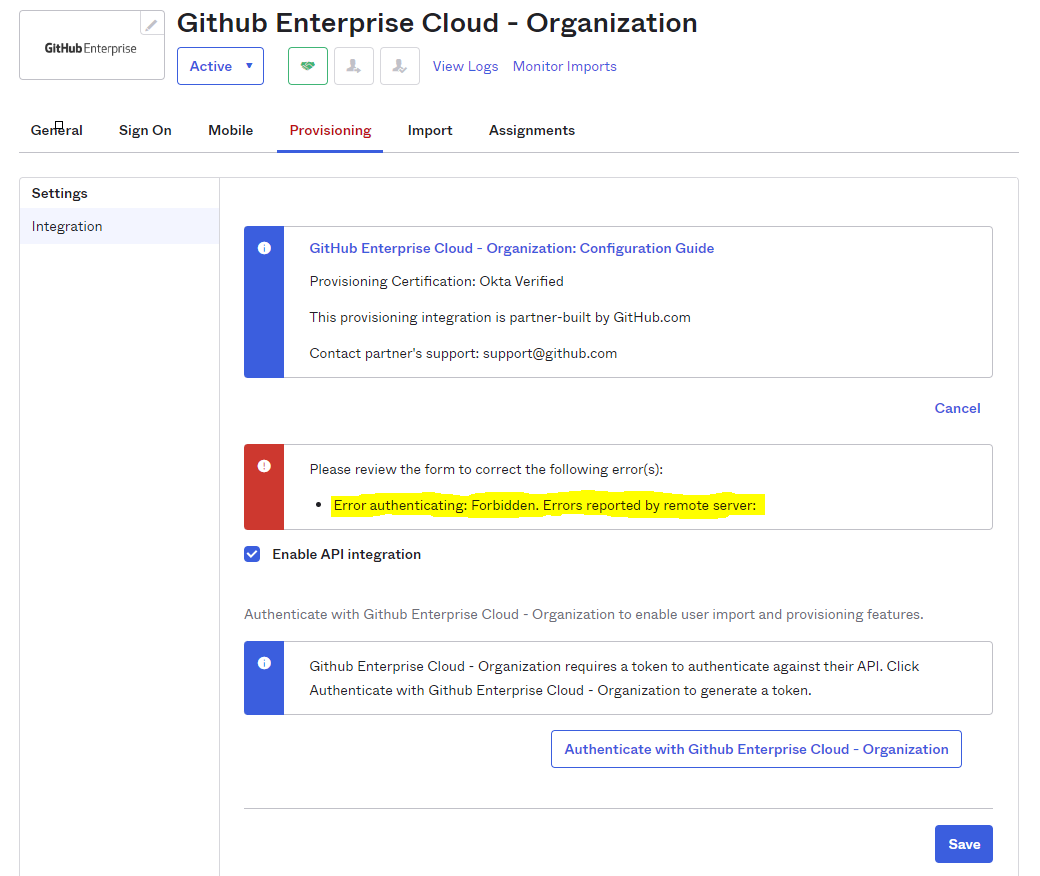This screenshot has height=876, width=1040.
Task: Open the Active status dropdown
Action: coord(220,66)
